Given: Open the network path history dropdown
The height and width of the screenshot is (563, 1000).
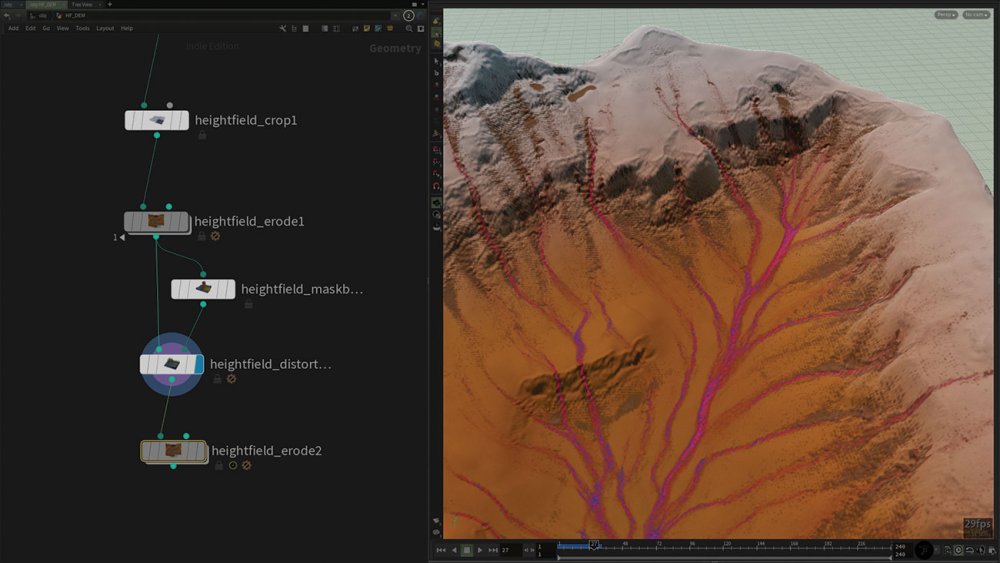Looking at the screenshot, I should click(395, 15).
